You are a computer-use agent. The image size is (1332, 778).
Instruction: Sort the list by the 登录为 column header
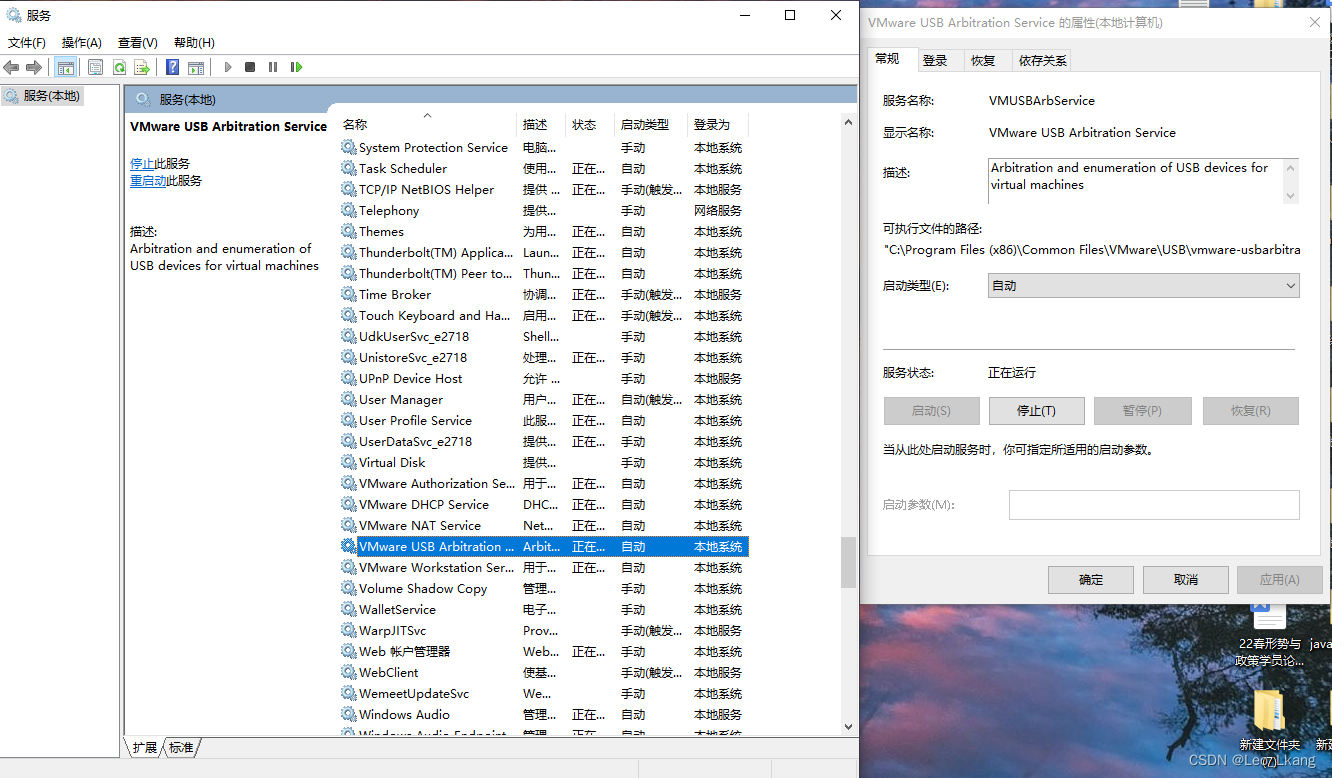click(717, 125)
